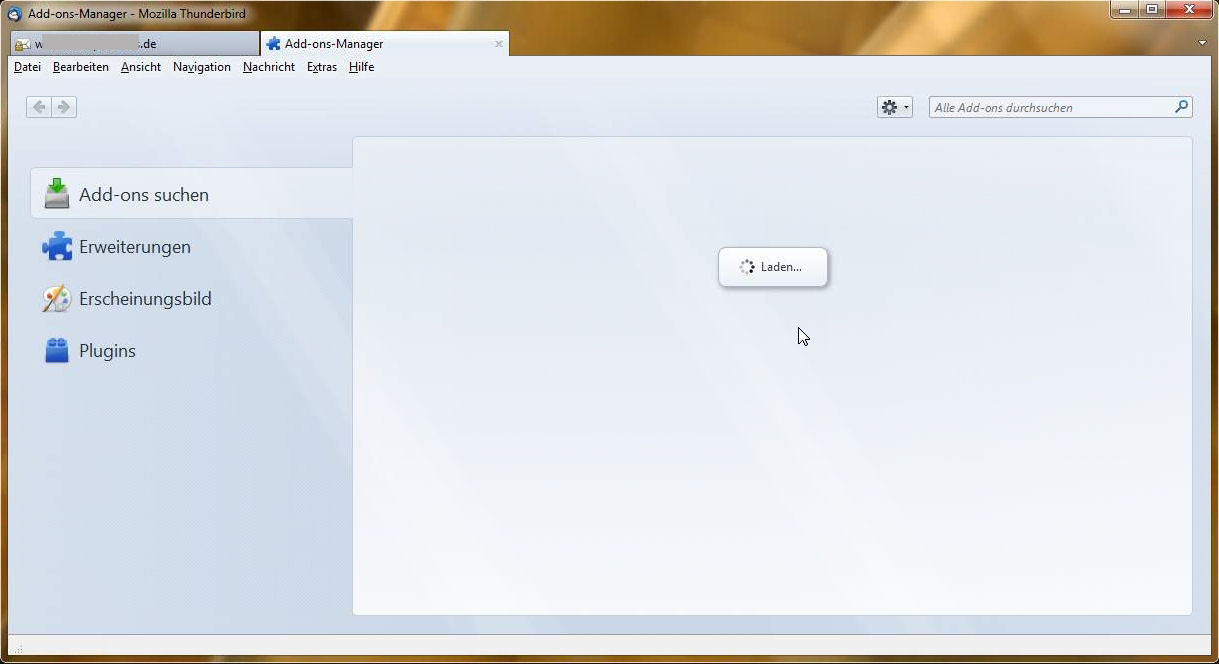This screenshot has width=1219, height=664.
Task: Open the Datei menu
Action: tap(27, 67)
